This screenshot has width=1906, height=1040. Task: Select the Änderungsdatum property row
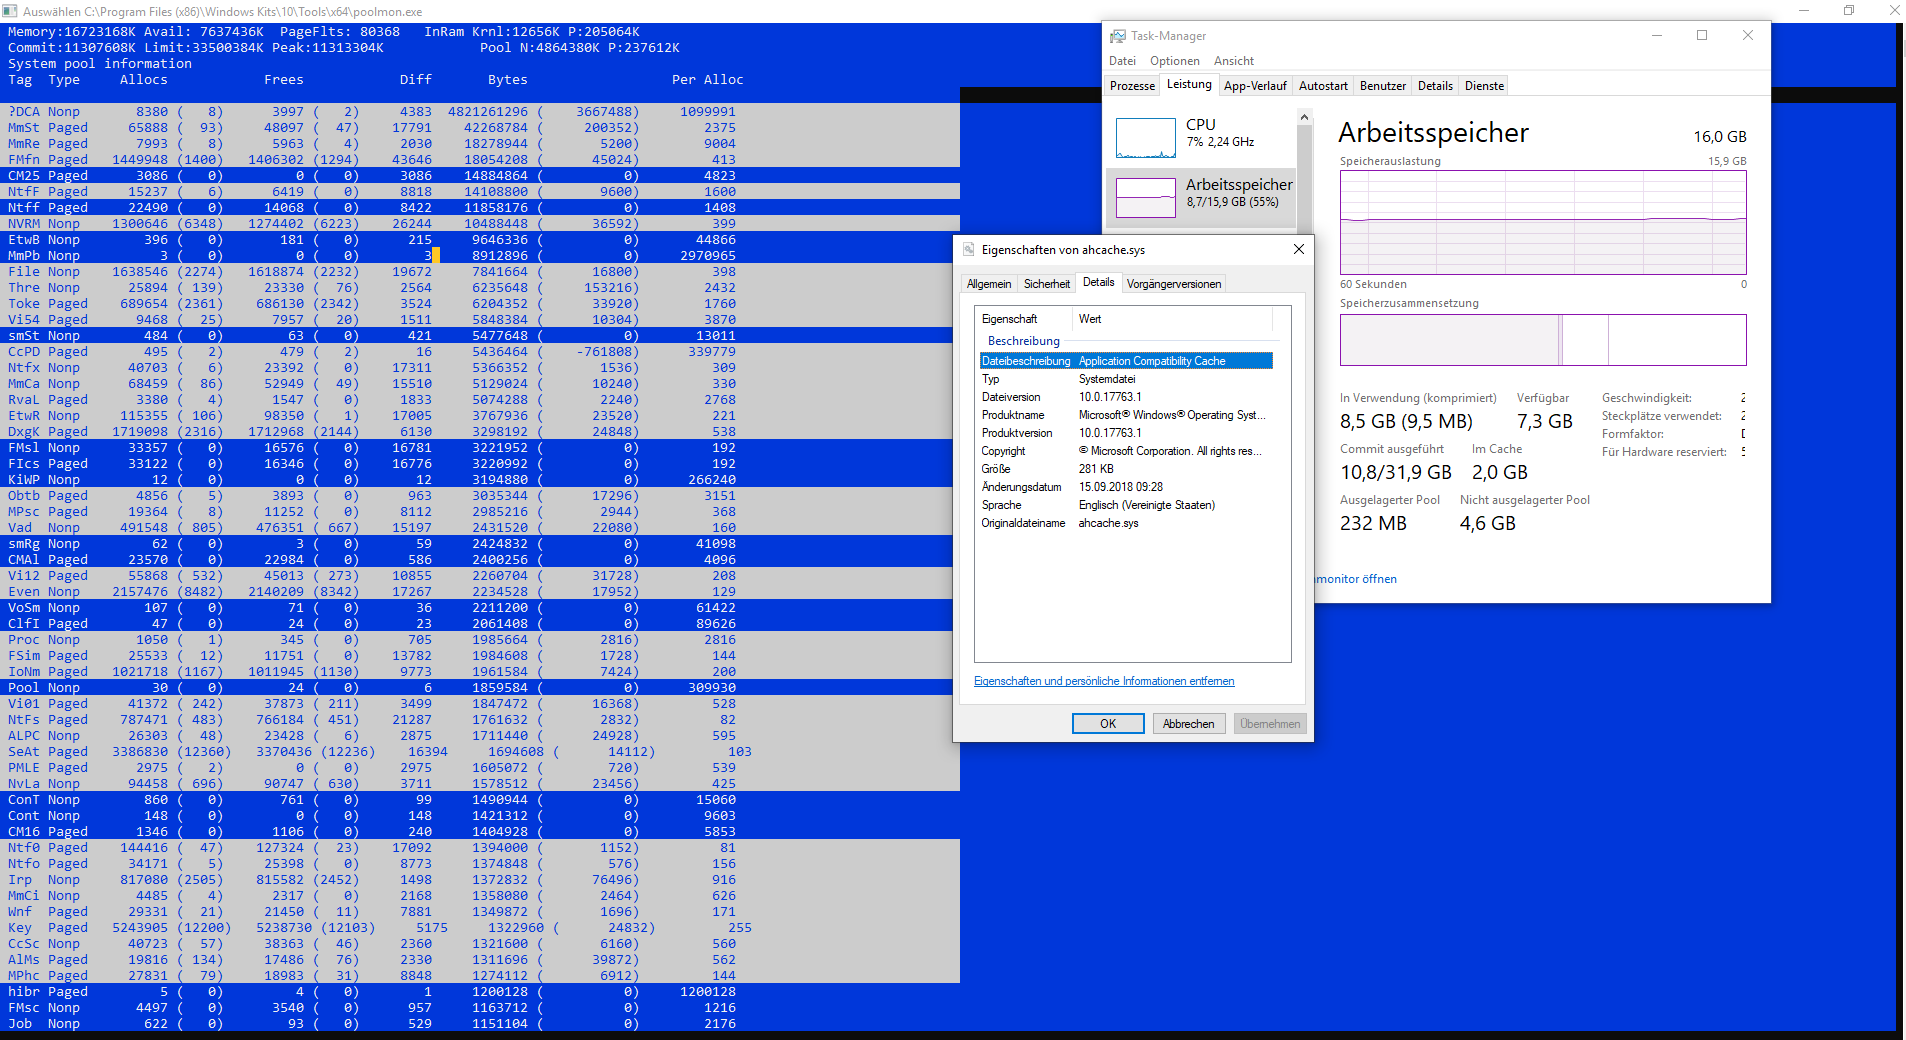click(1126, 487)
